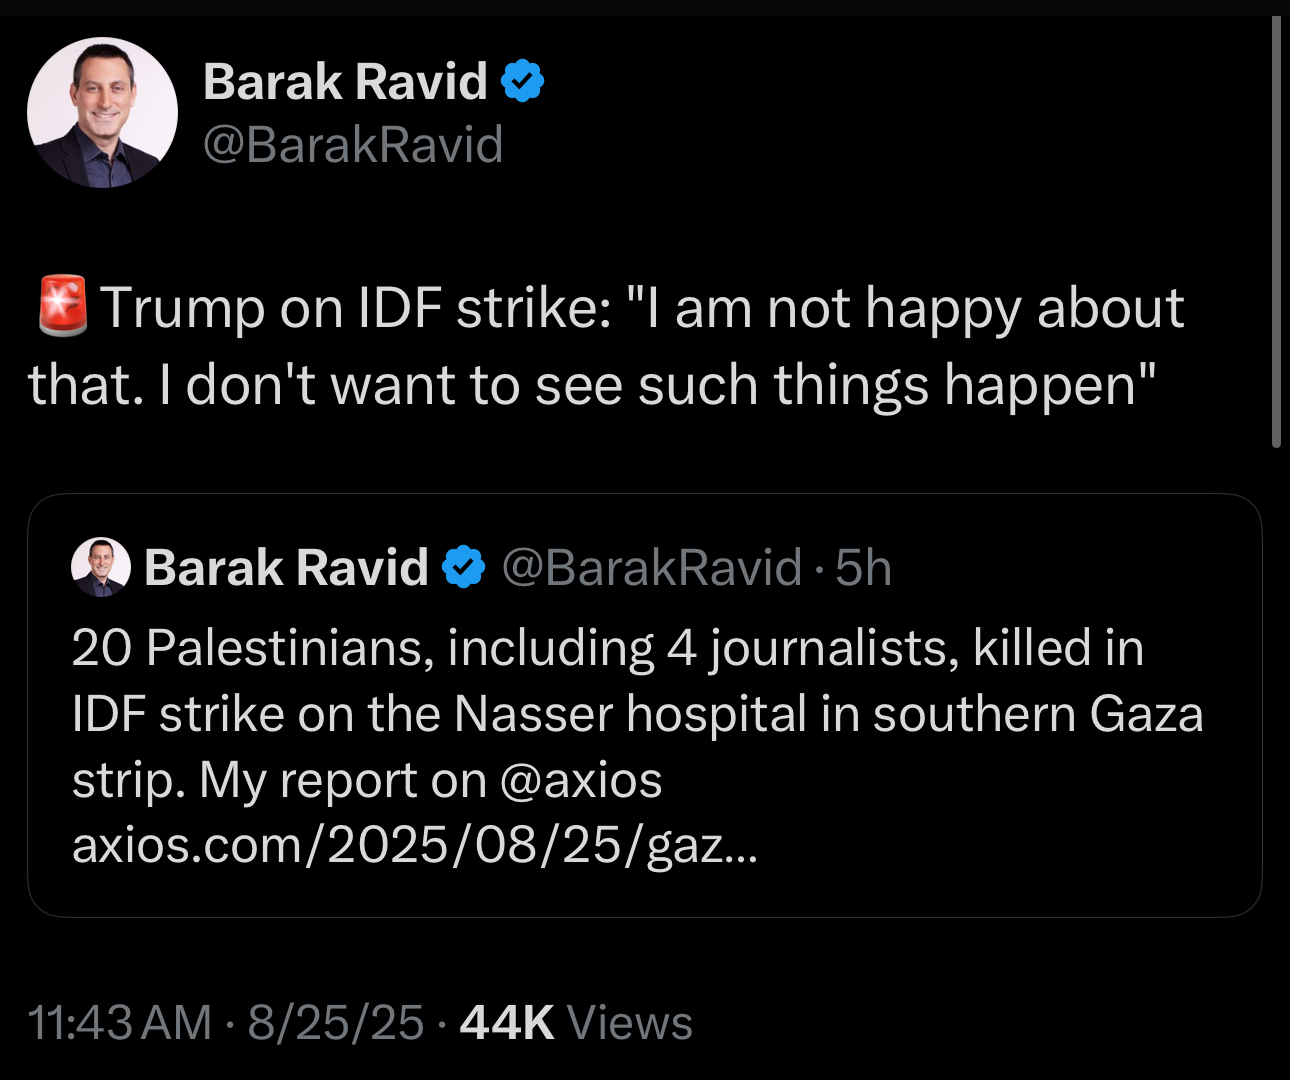Click the Trump on IDF strike tweet text
This screenshot has height=1080, width=1290.
(640, 307)
